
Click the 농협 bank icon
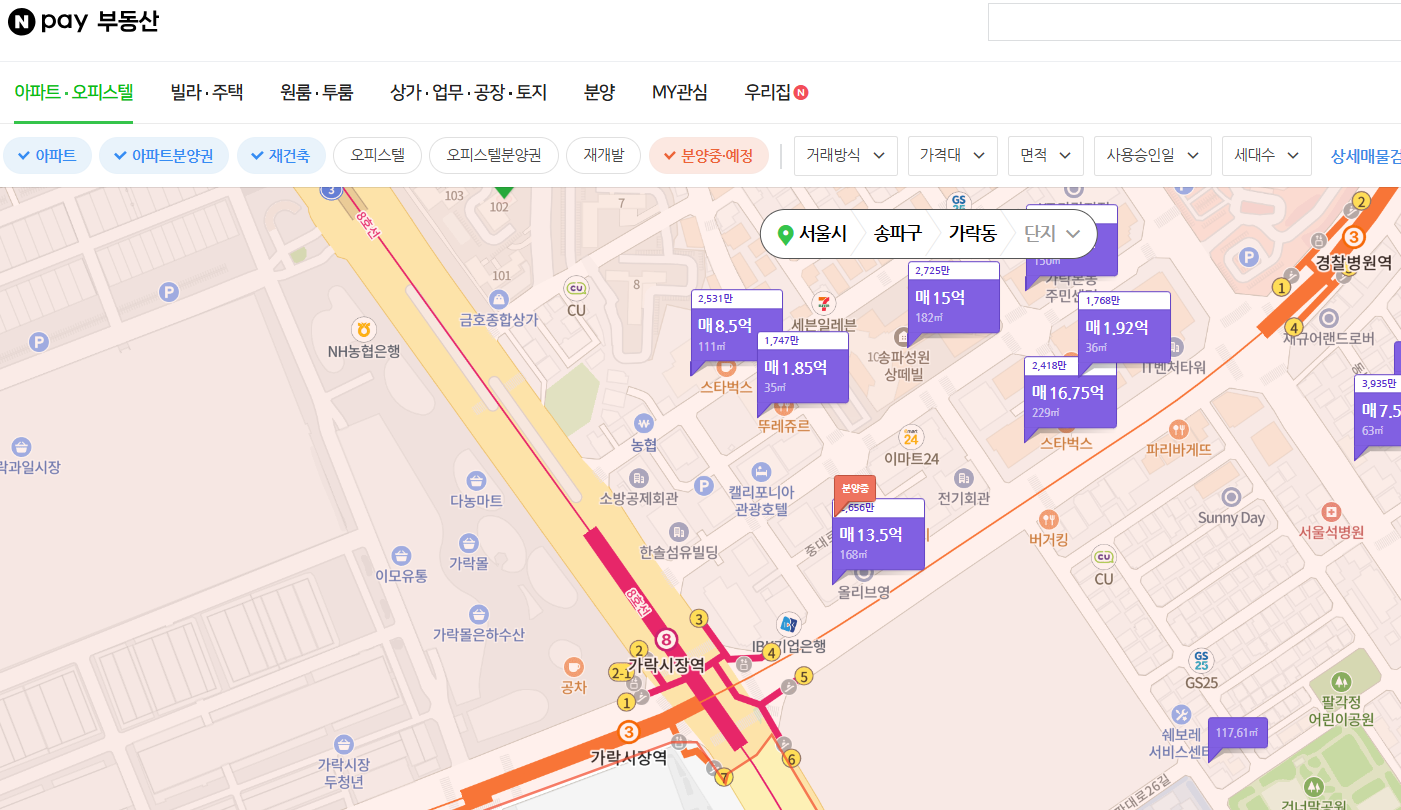(x=644, y=422)
